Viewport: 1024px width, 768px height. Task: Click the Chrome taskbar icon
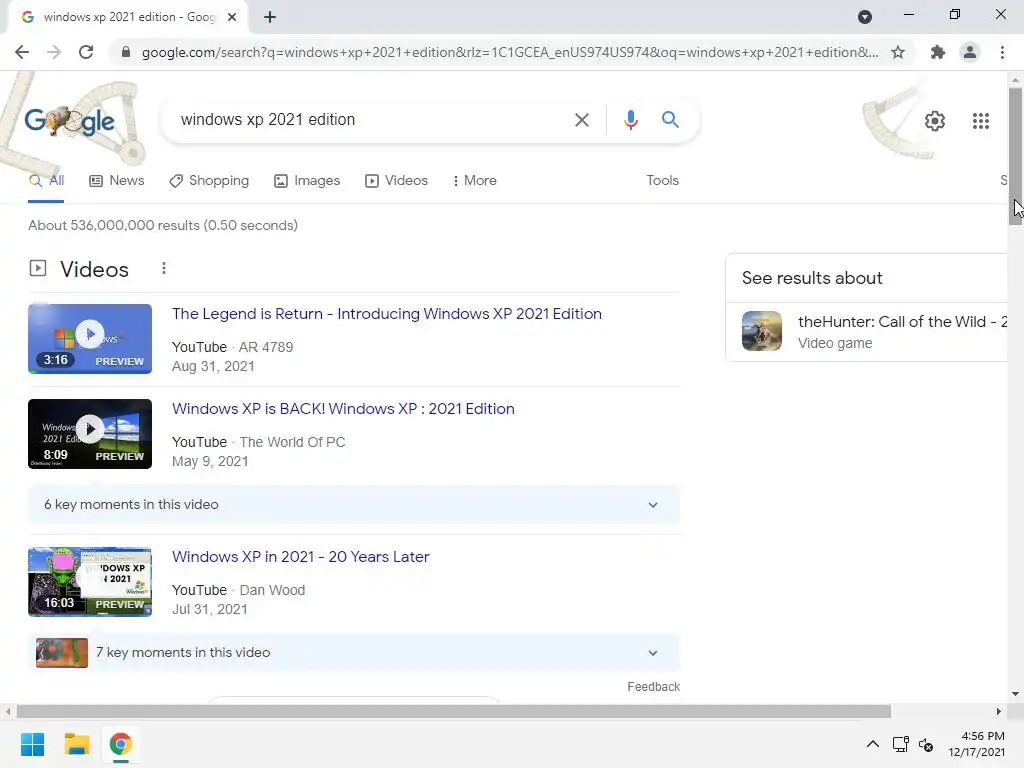point(120,744)
